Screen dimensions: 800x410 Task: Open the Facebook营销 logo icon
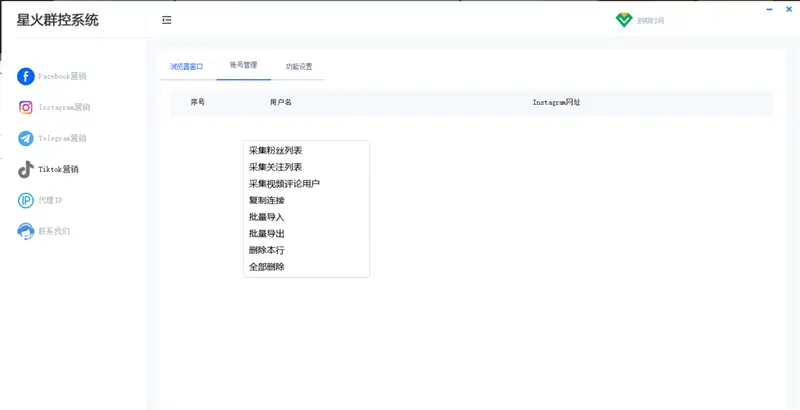[x=26, y=76]
